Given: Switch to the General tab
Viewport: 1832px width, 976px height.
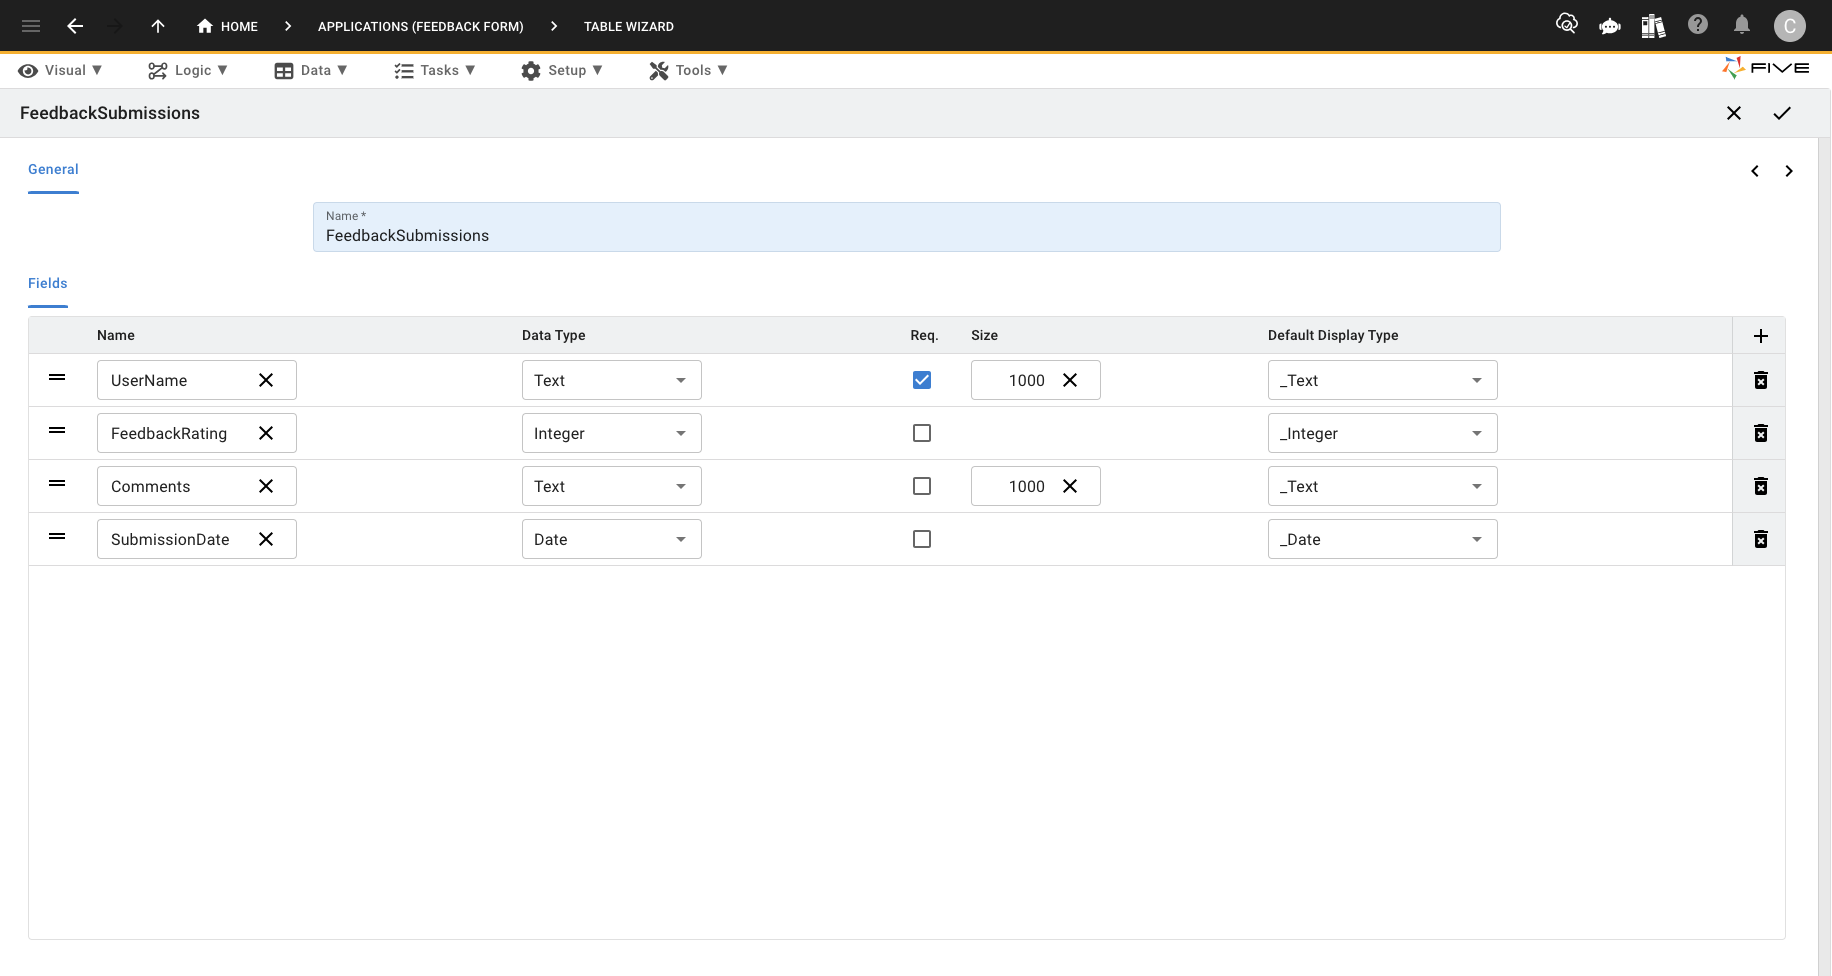Looking at the screenshot, I should pos(53,169).
